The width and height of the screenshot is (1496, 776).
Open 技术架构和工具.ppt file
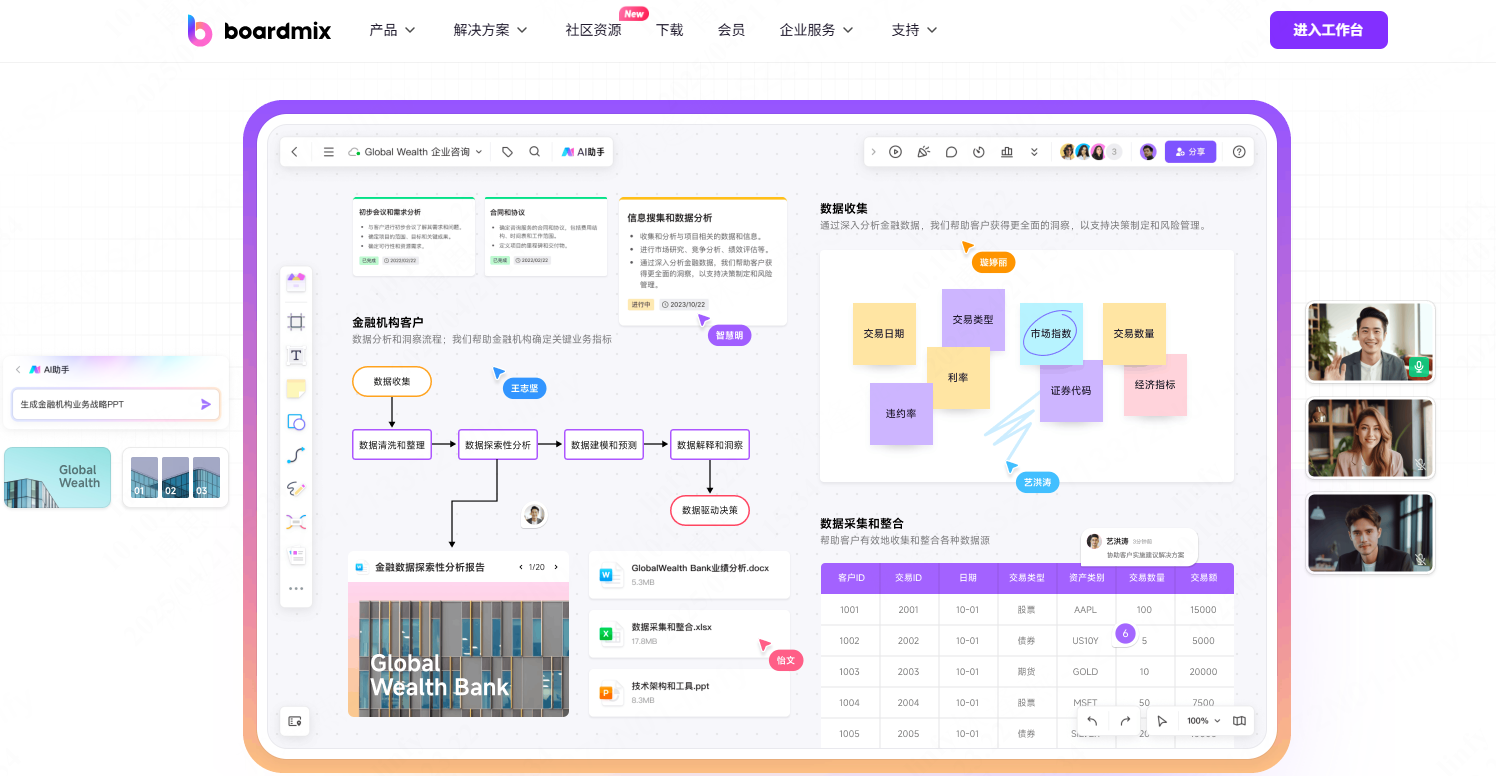point(689,693)
